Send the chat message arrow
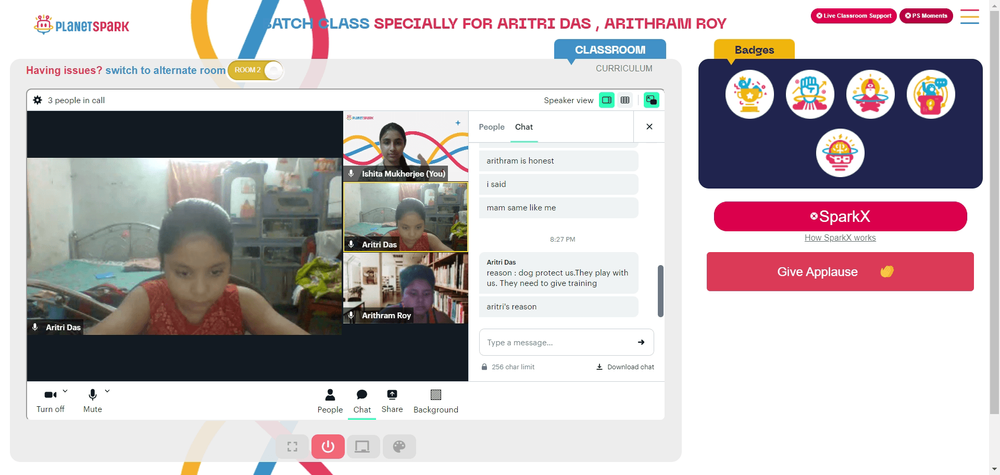1000x475 pixels. click(641, 342)
